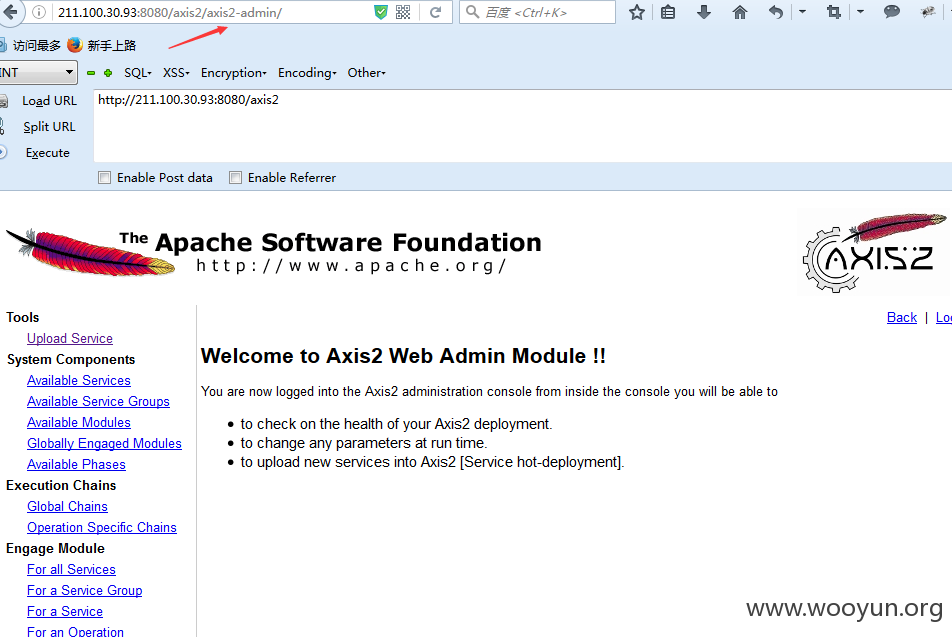This screenshot has width=952, height=637.
Task: Focus the HackBar URL text area
Action: (523, 126)
